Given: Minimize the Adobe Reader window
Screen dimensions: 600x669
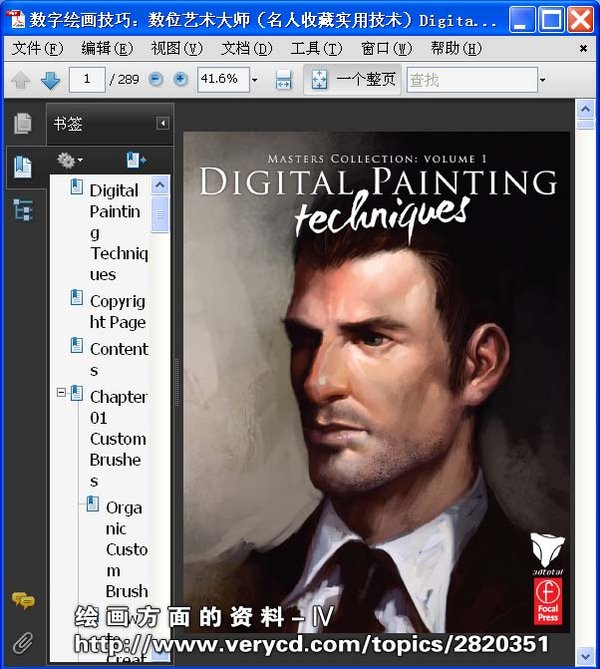Looking at the screenshot, I should [x=521, y=19].
